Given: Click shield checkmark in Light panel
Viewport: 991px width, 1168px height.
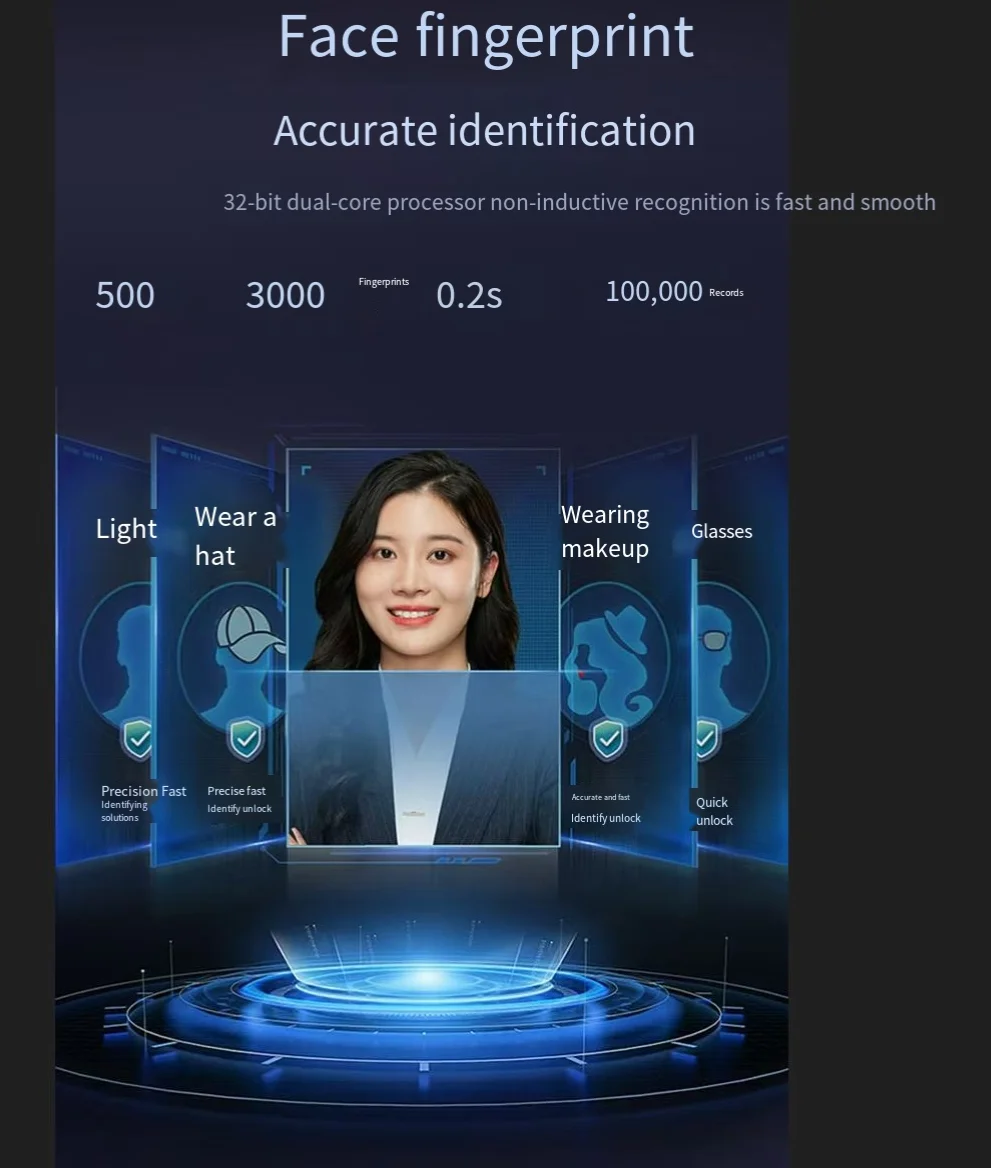Looking at the screenshot, I should pyautogui.click(x=137, y=738).
